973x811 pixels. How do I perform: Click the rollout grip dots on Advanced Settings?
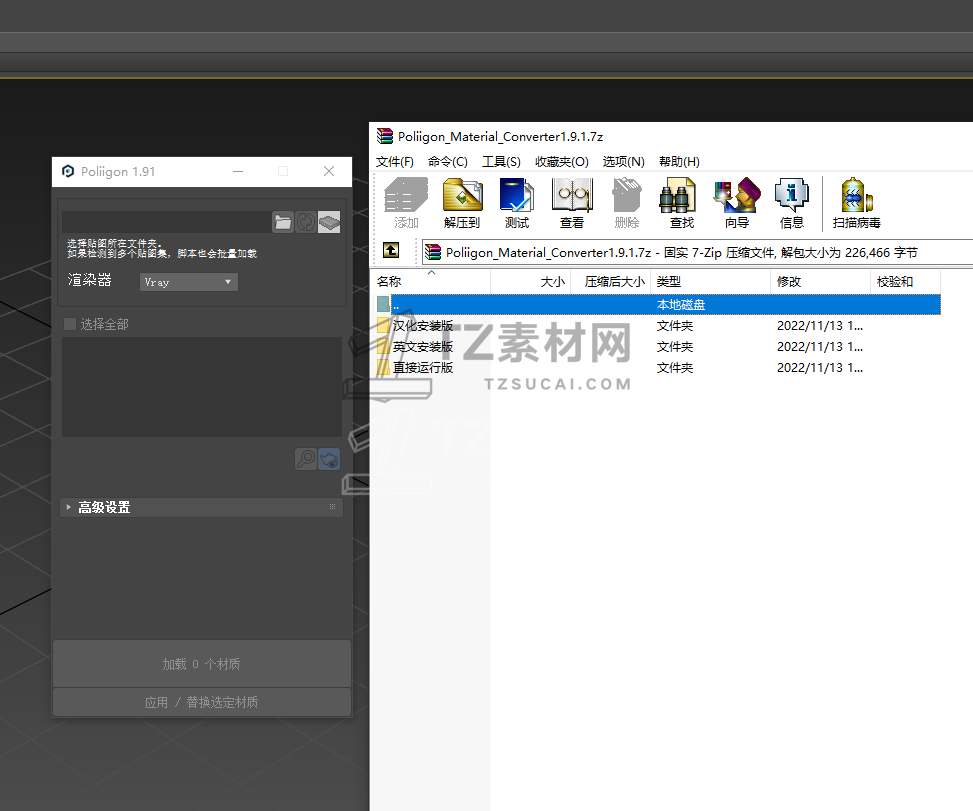(x=333, y=507)
